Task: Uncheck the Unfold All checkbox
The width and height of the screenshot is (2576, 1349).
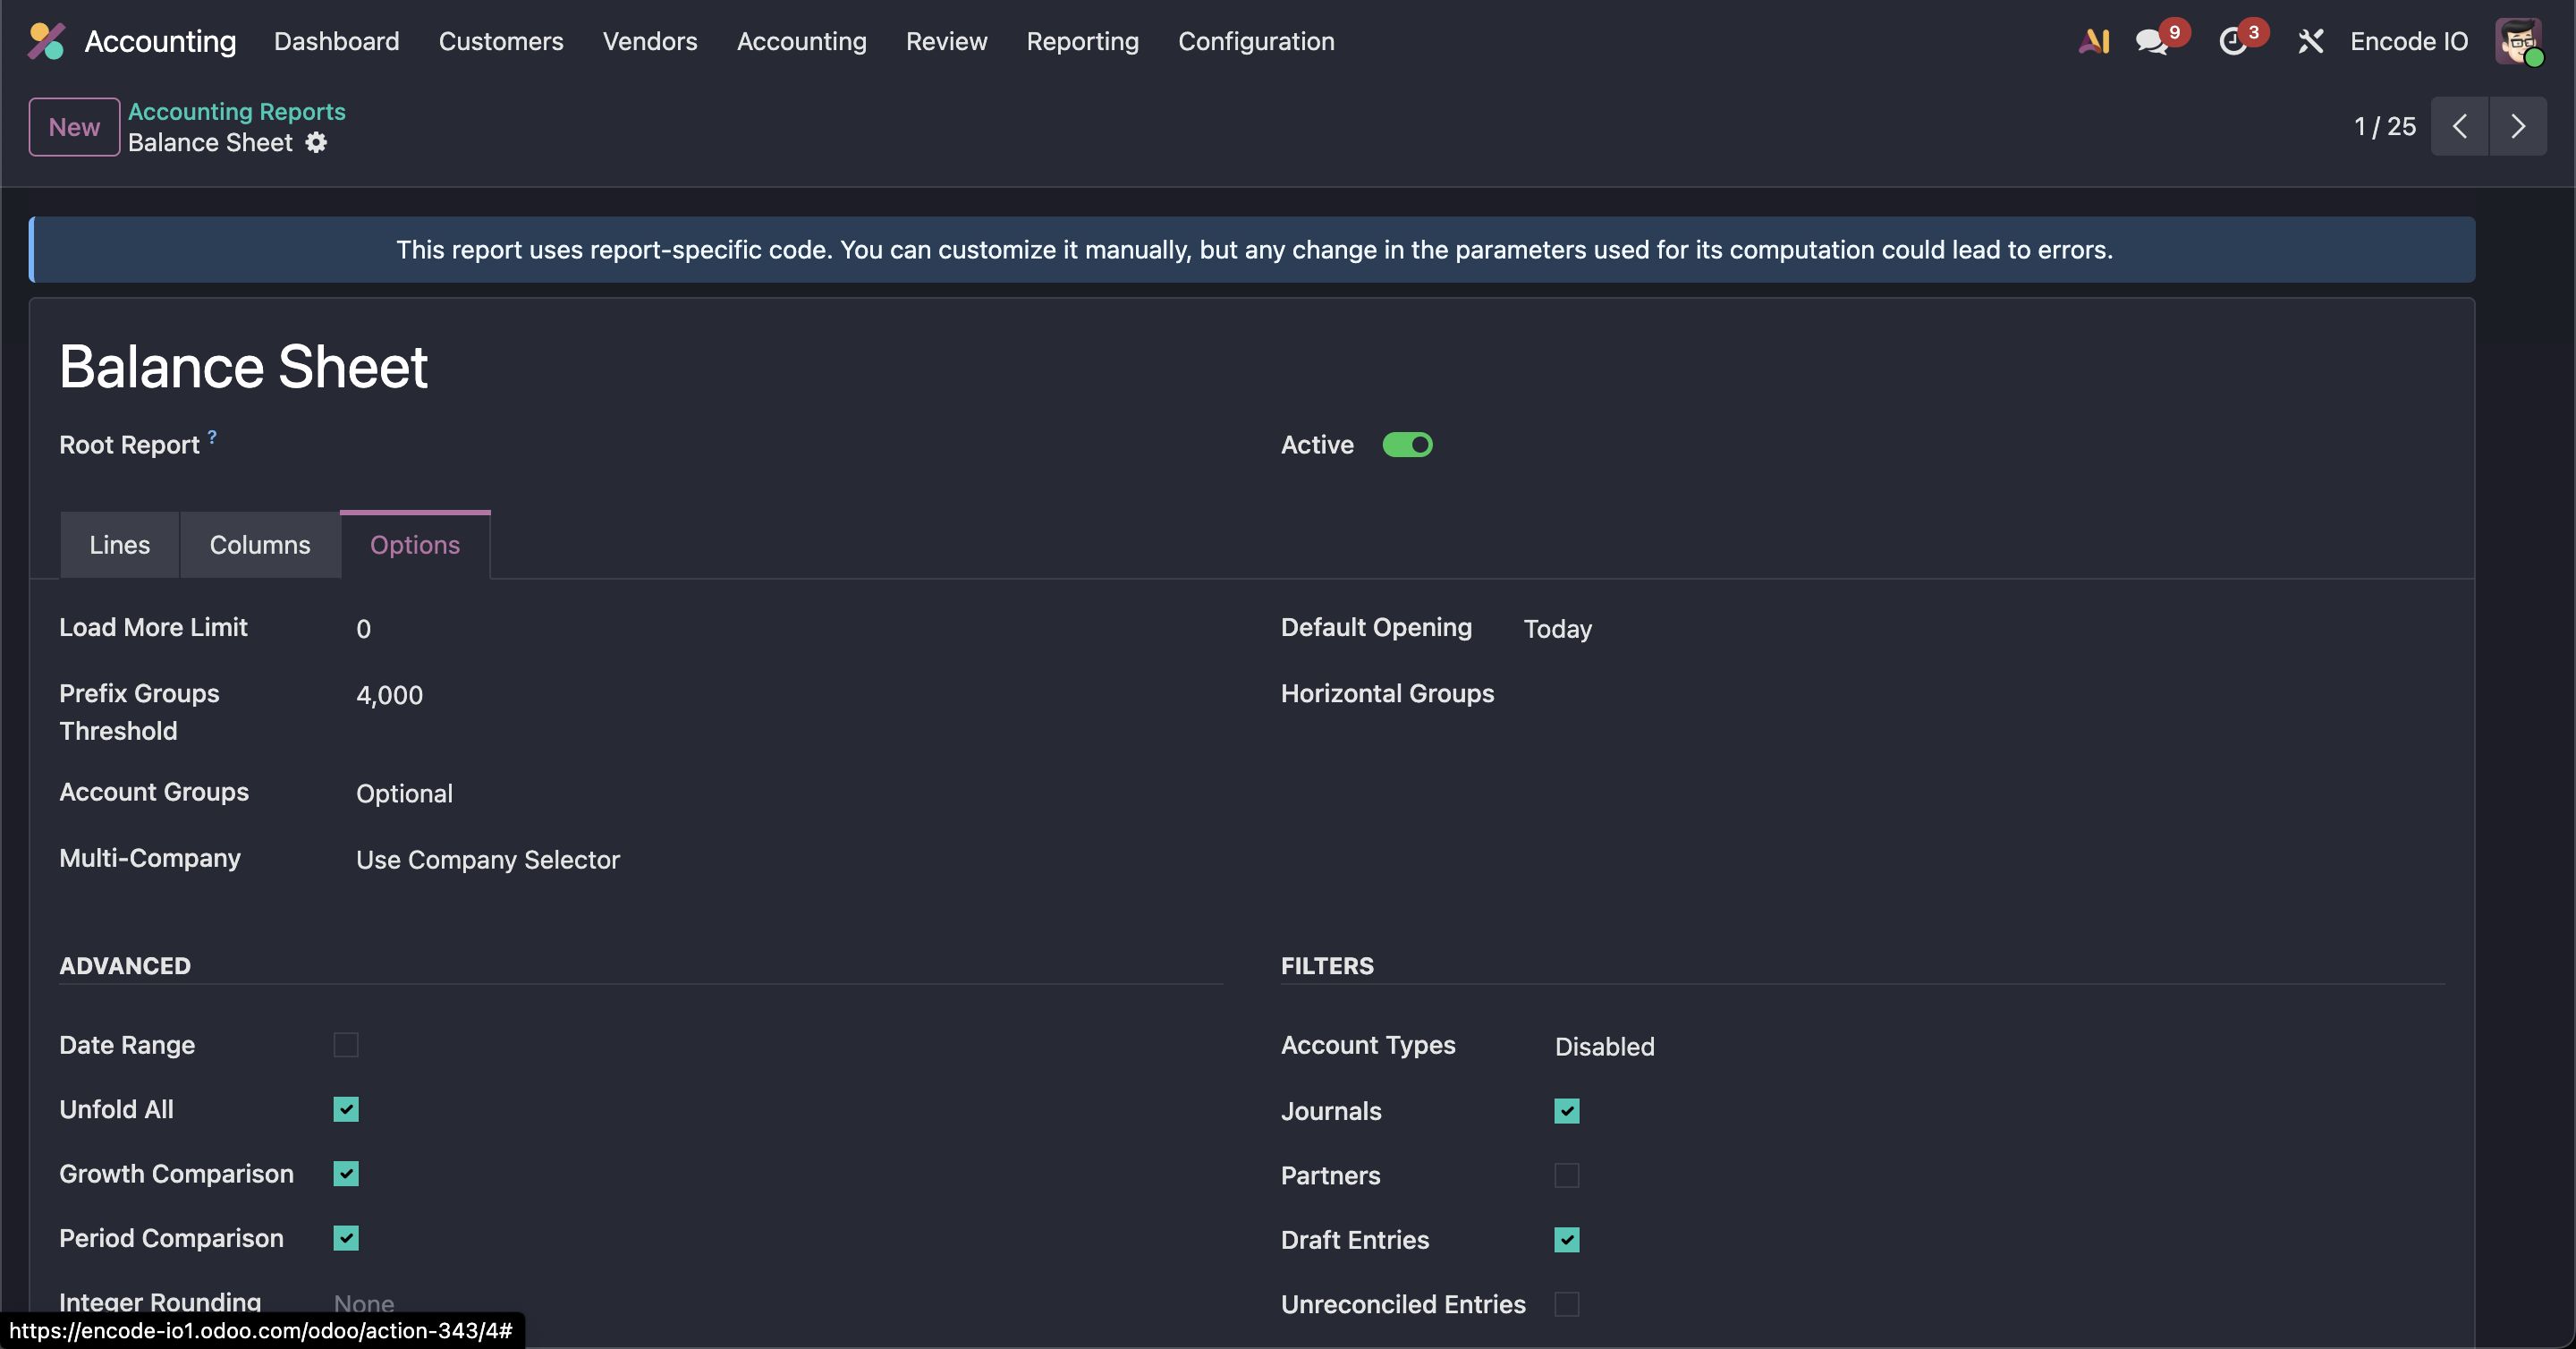Action: [346, 1109]
